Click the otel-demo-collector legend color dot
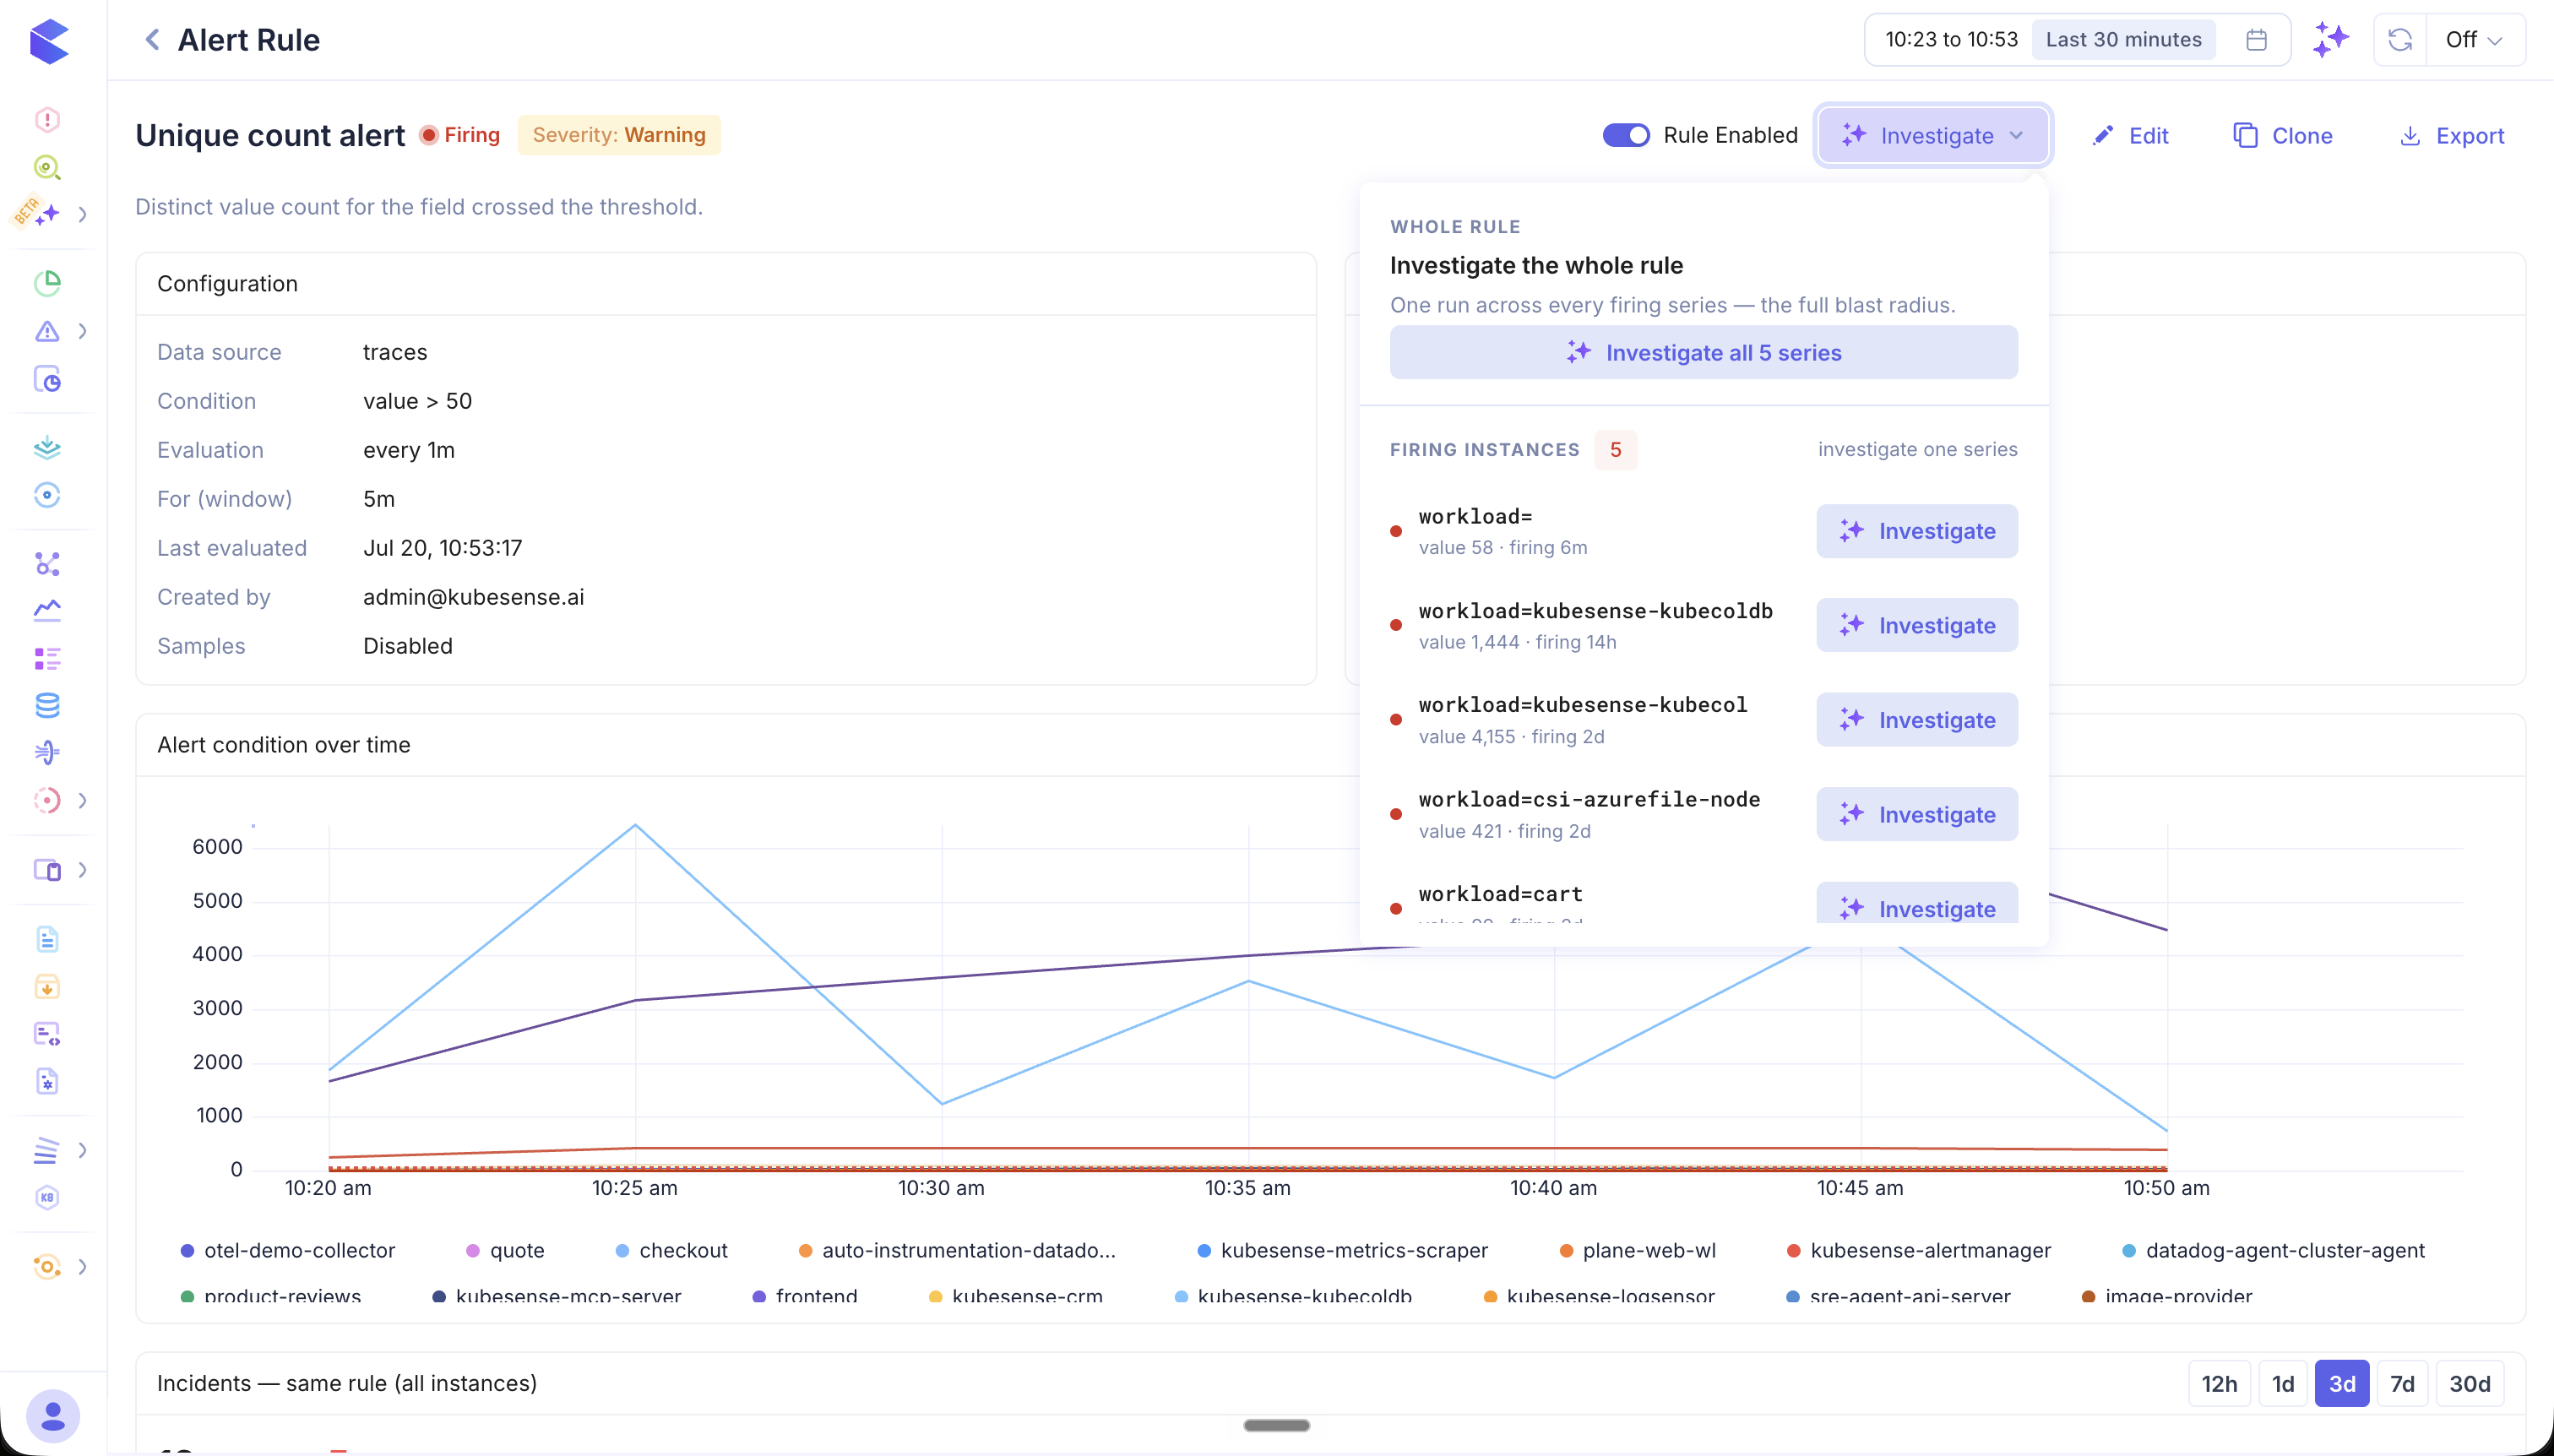The height and width of the screenshot is (1456, 2554). click(x=187, y=1251)
